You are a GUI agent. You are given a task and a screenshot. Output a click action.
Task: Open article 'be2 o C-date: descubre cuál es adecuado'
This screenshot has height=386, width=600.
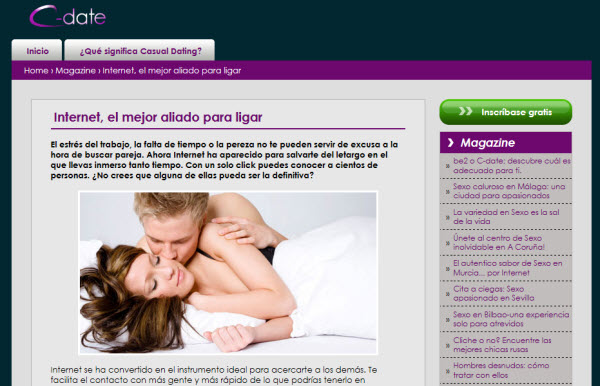[x=511, y=166]
